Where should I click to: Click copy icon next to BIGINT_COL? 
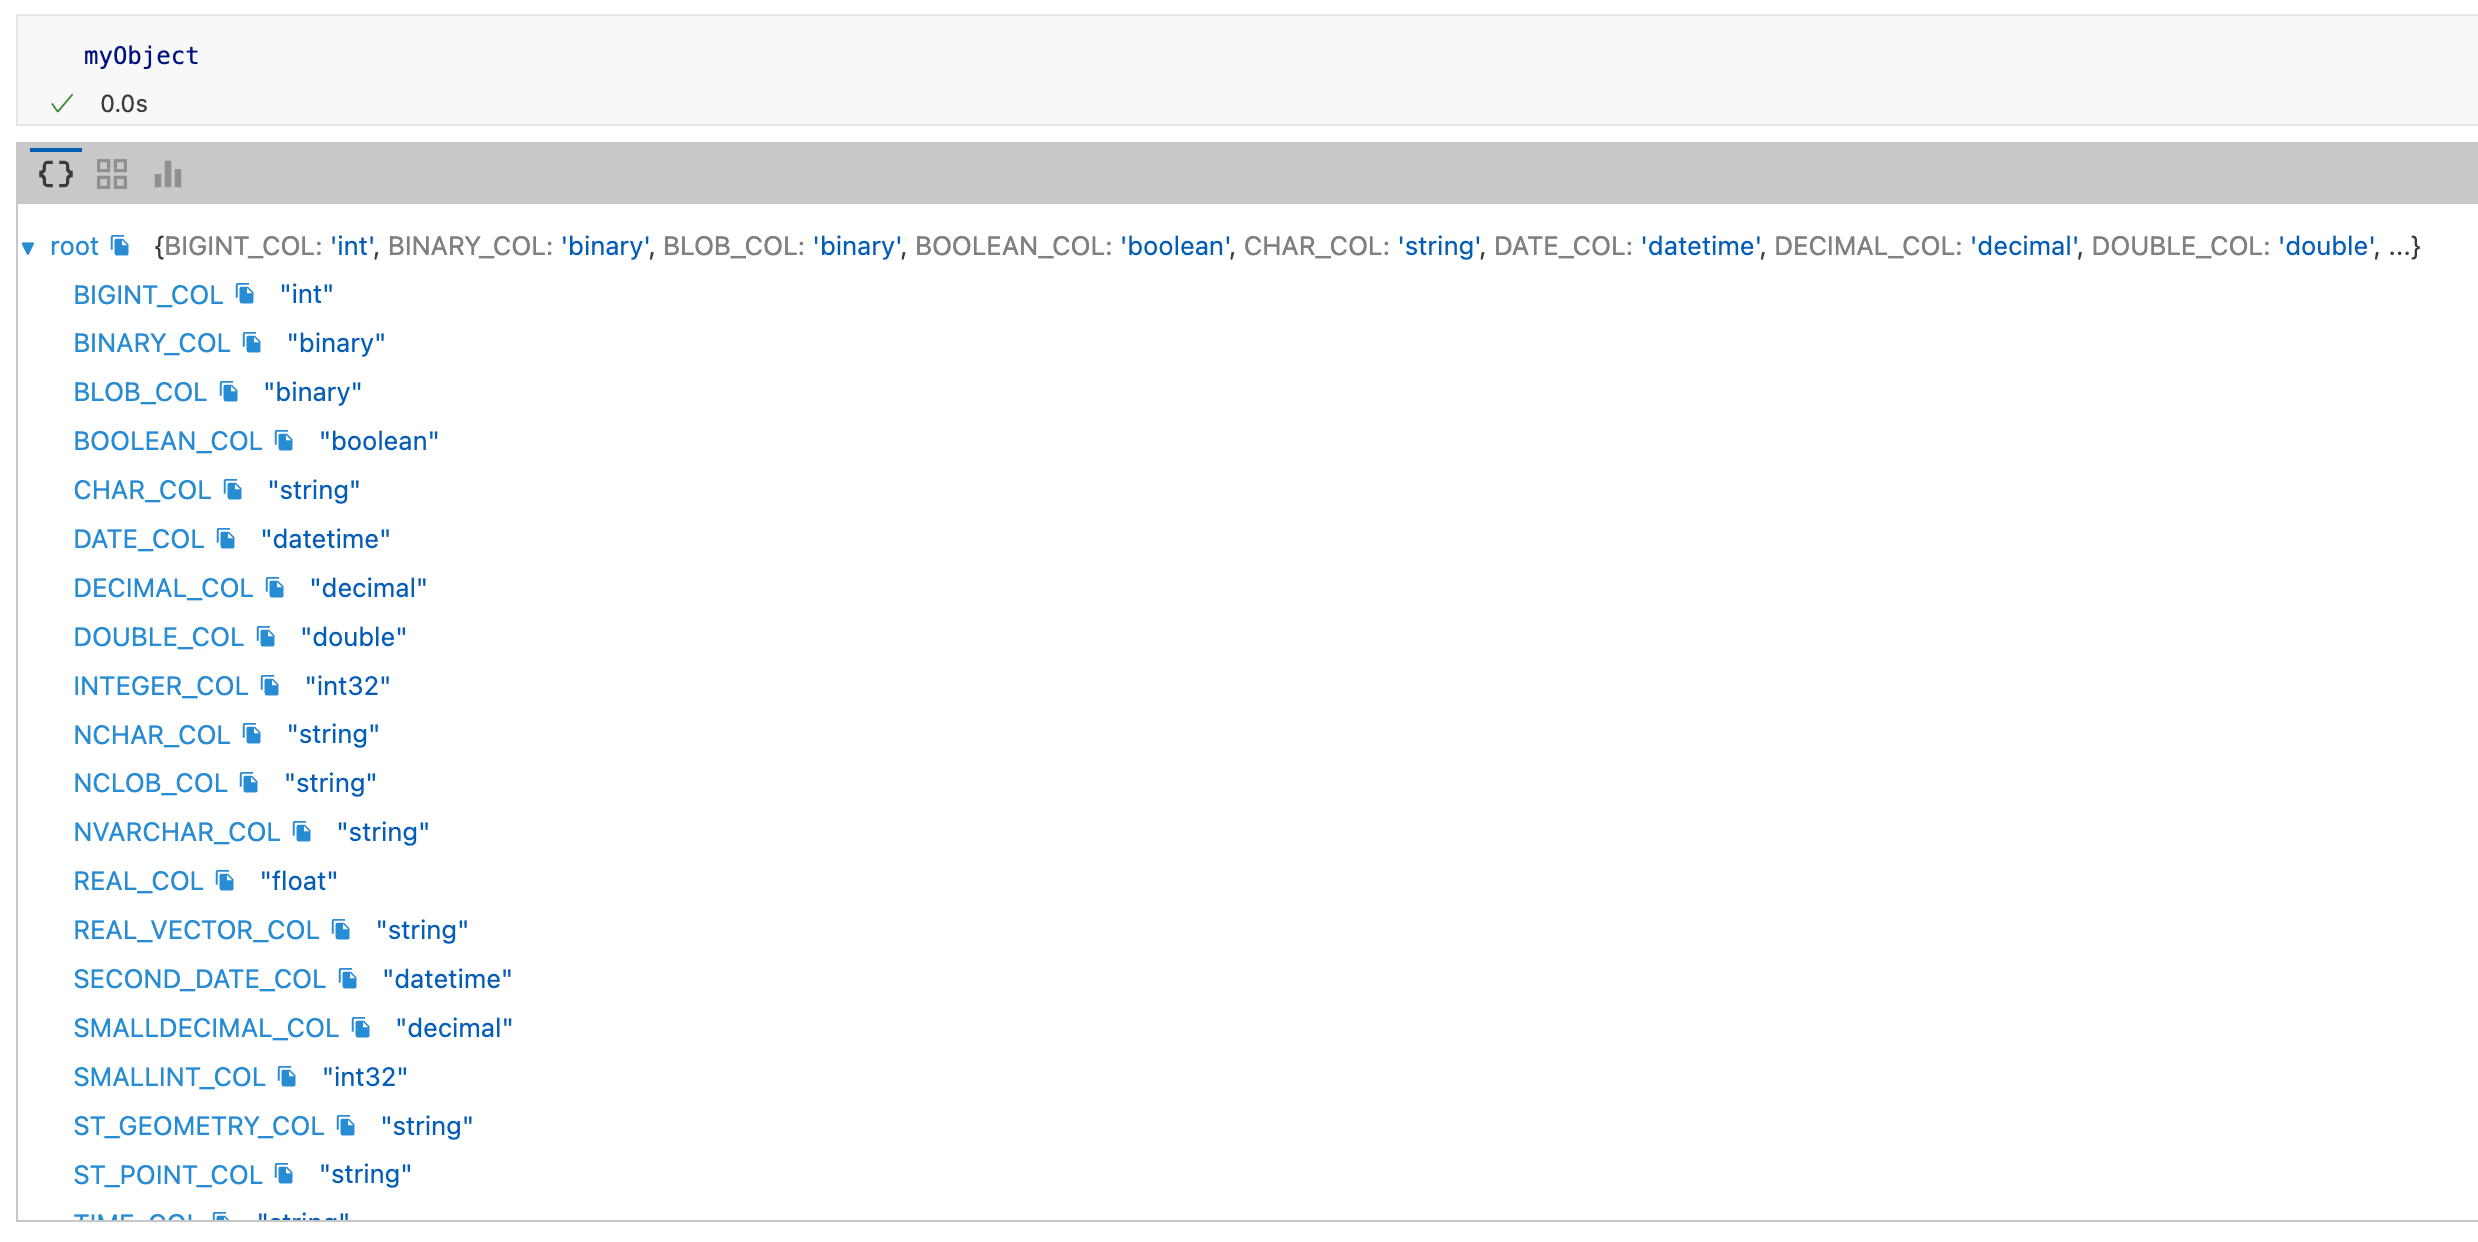[245, 294]
